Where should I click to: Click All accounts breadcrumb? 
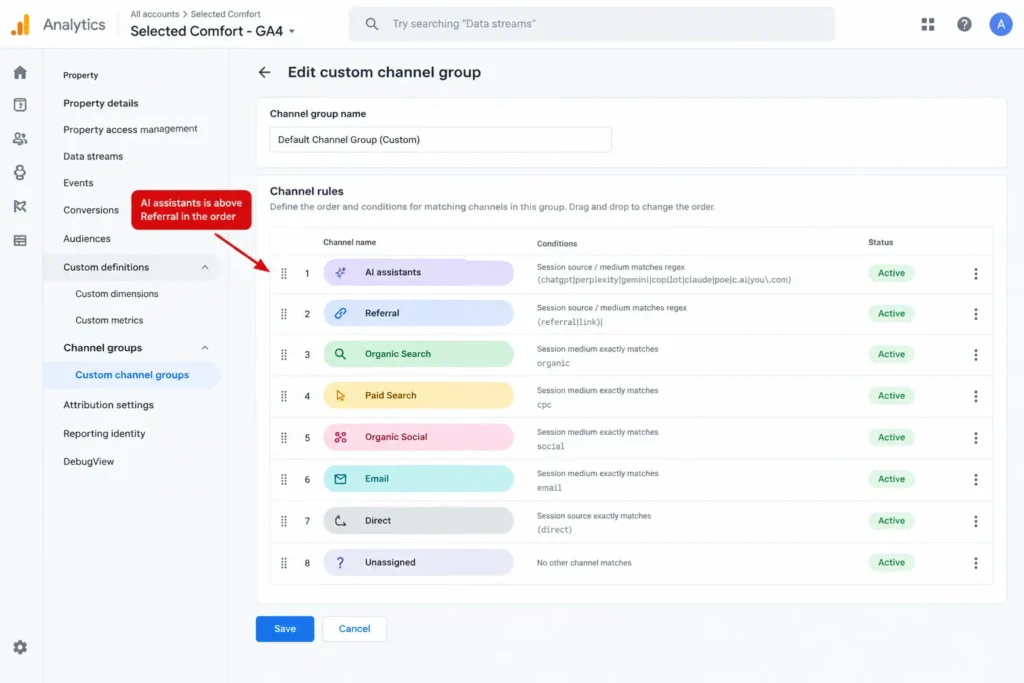pos(155,14)
